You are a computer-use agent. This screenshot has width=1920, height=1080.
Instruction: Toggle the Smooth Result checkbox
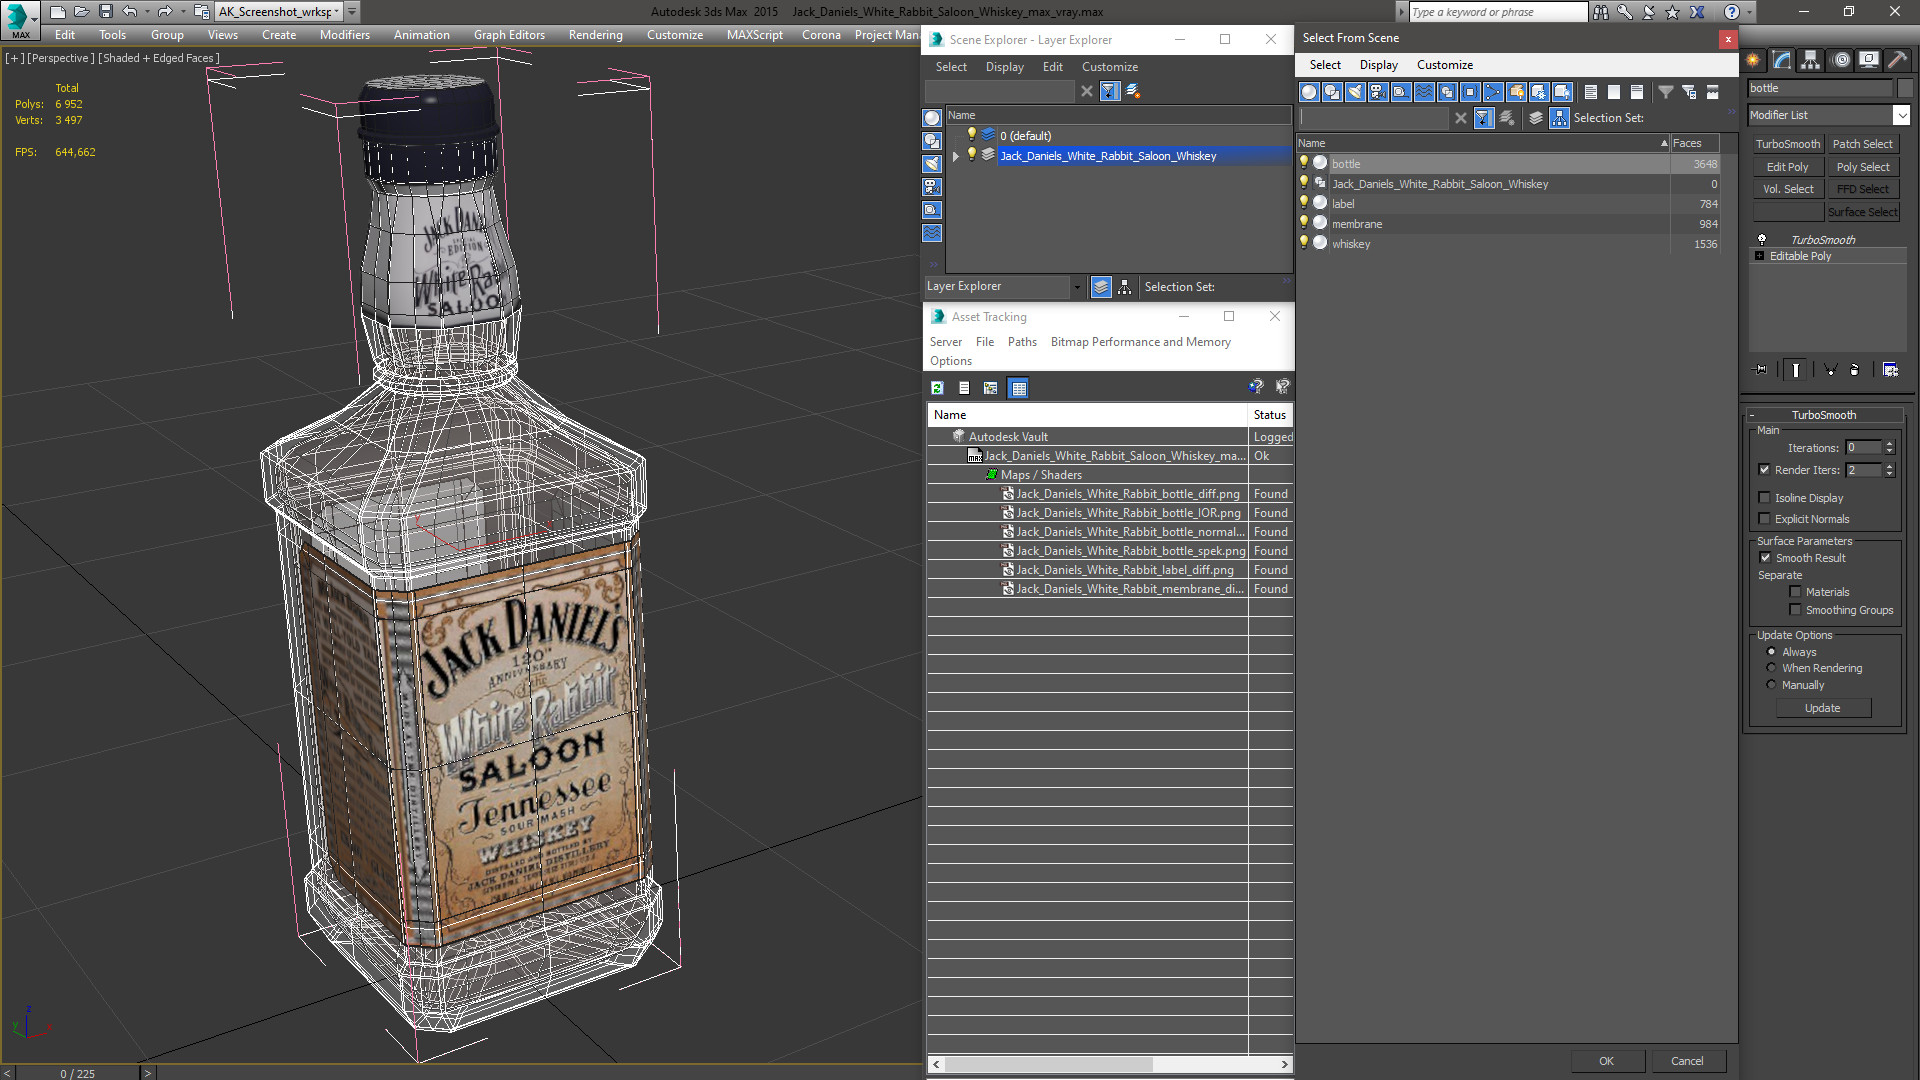[x=1765, y=558]
